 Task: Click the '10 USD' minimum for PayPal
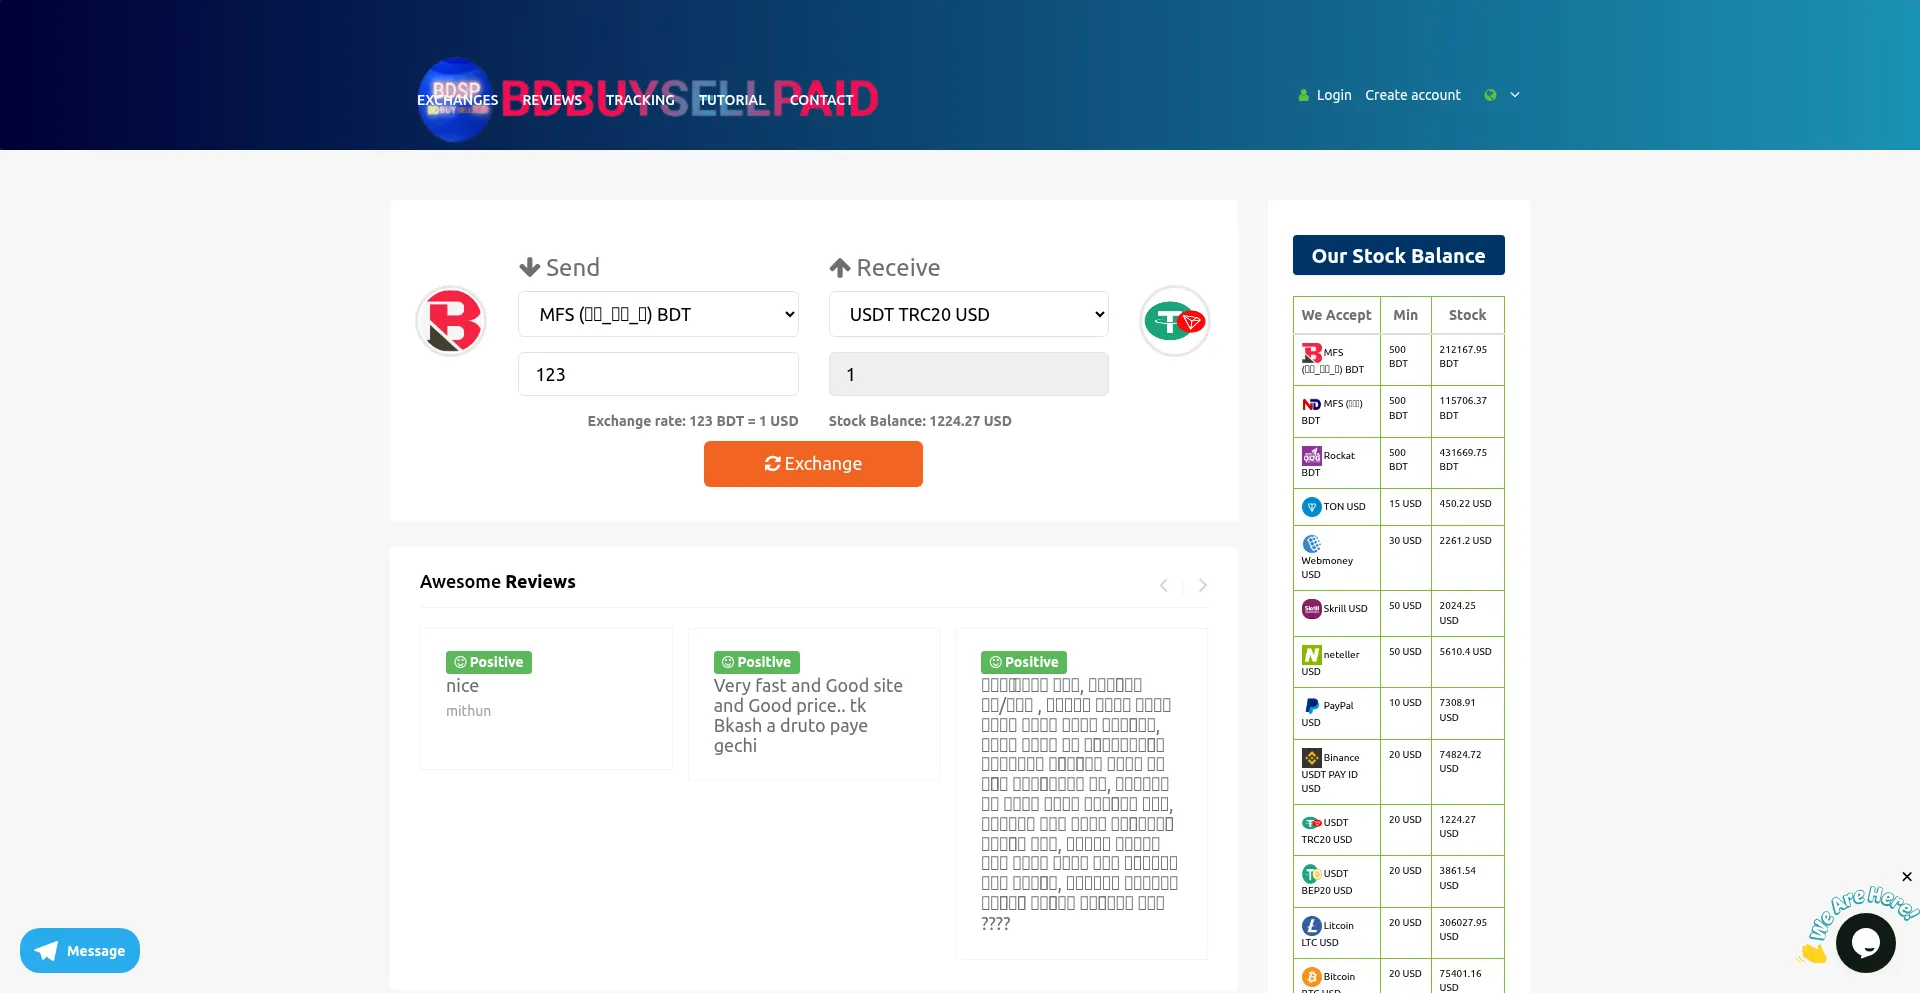[x=1405, y=703]
